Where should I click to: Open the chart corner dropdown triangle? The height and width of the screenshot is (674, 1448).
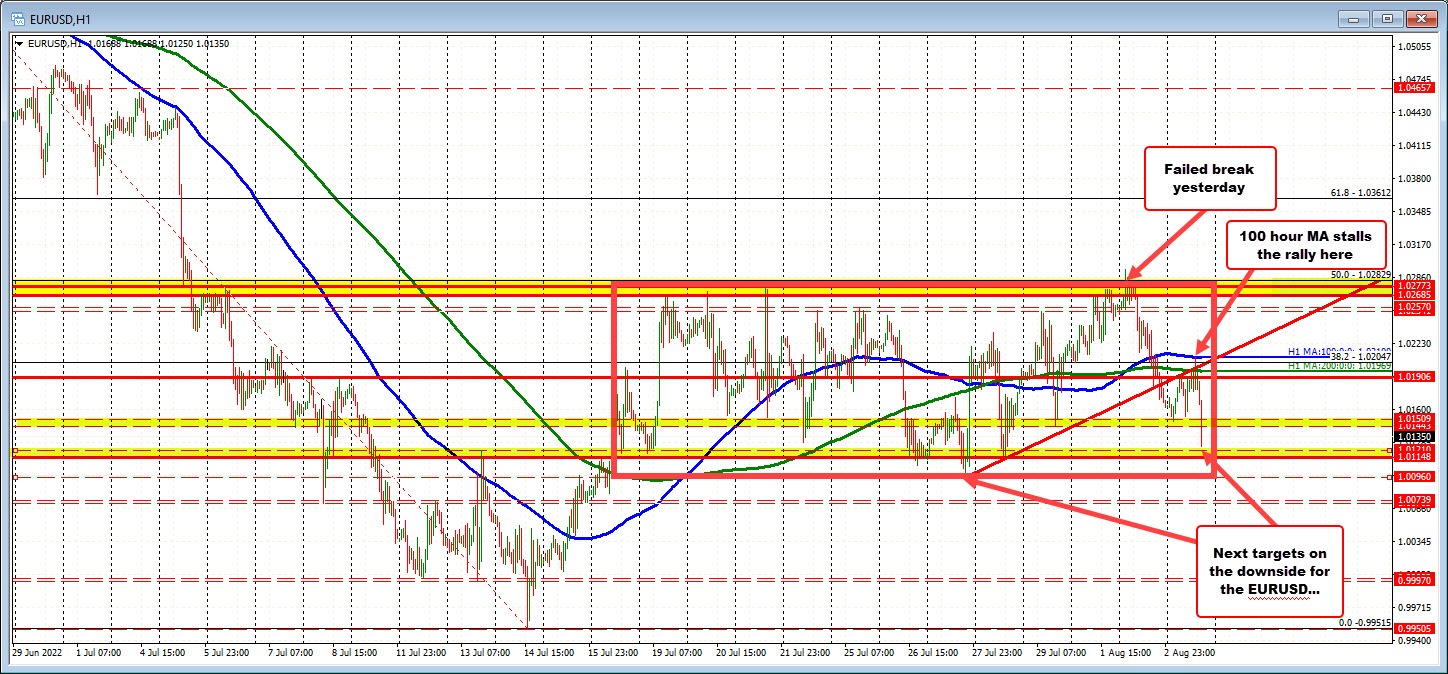click(x=19, y=43)
